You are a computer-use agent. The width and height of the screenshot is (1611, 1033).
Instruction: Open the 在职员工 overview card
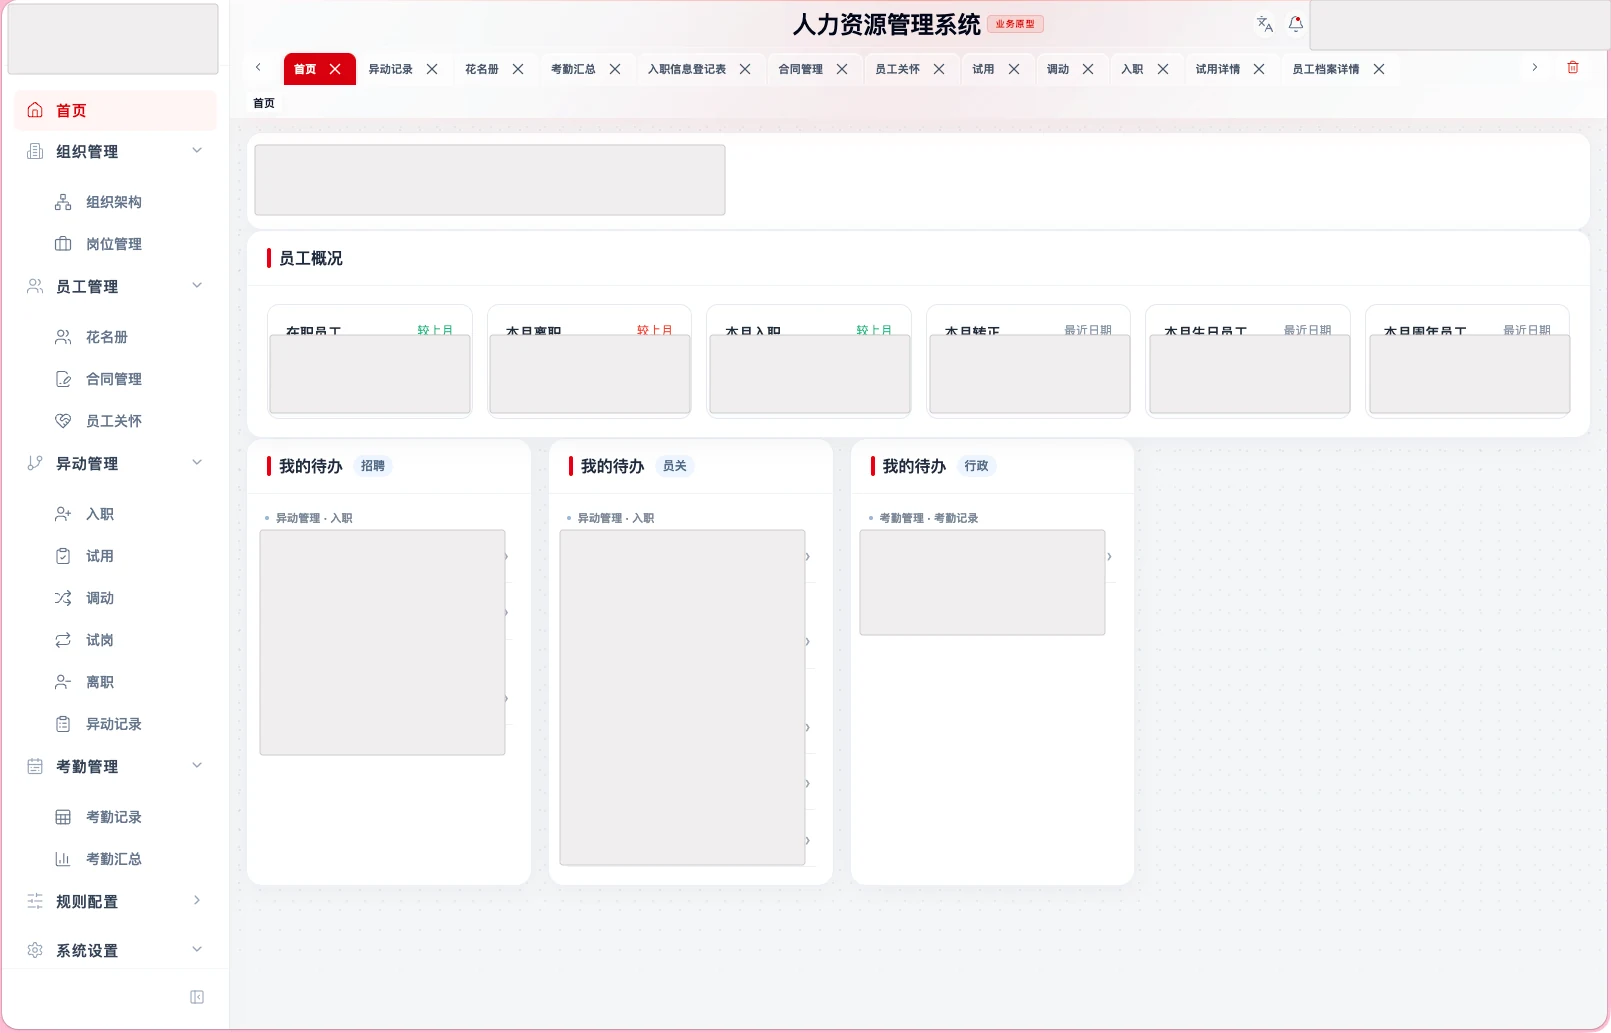coord(370,361)
